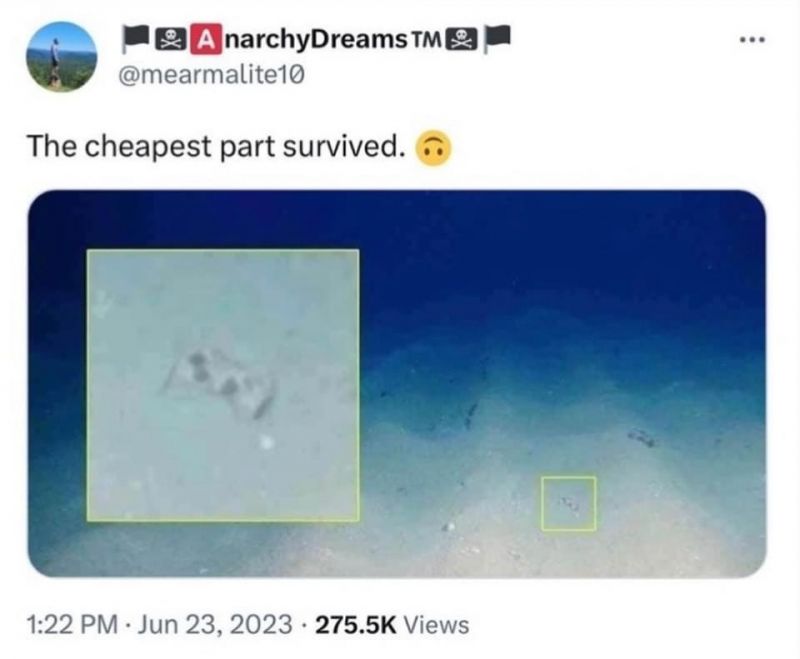Open the attached underwater image
This screenshot has height=659, width=800.
396,384
